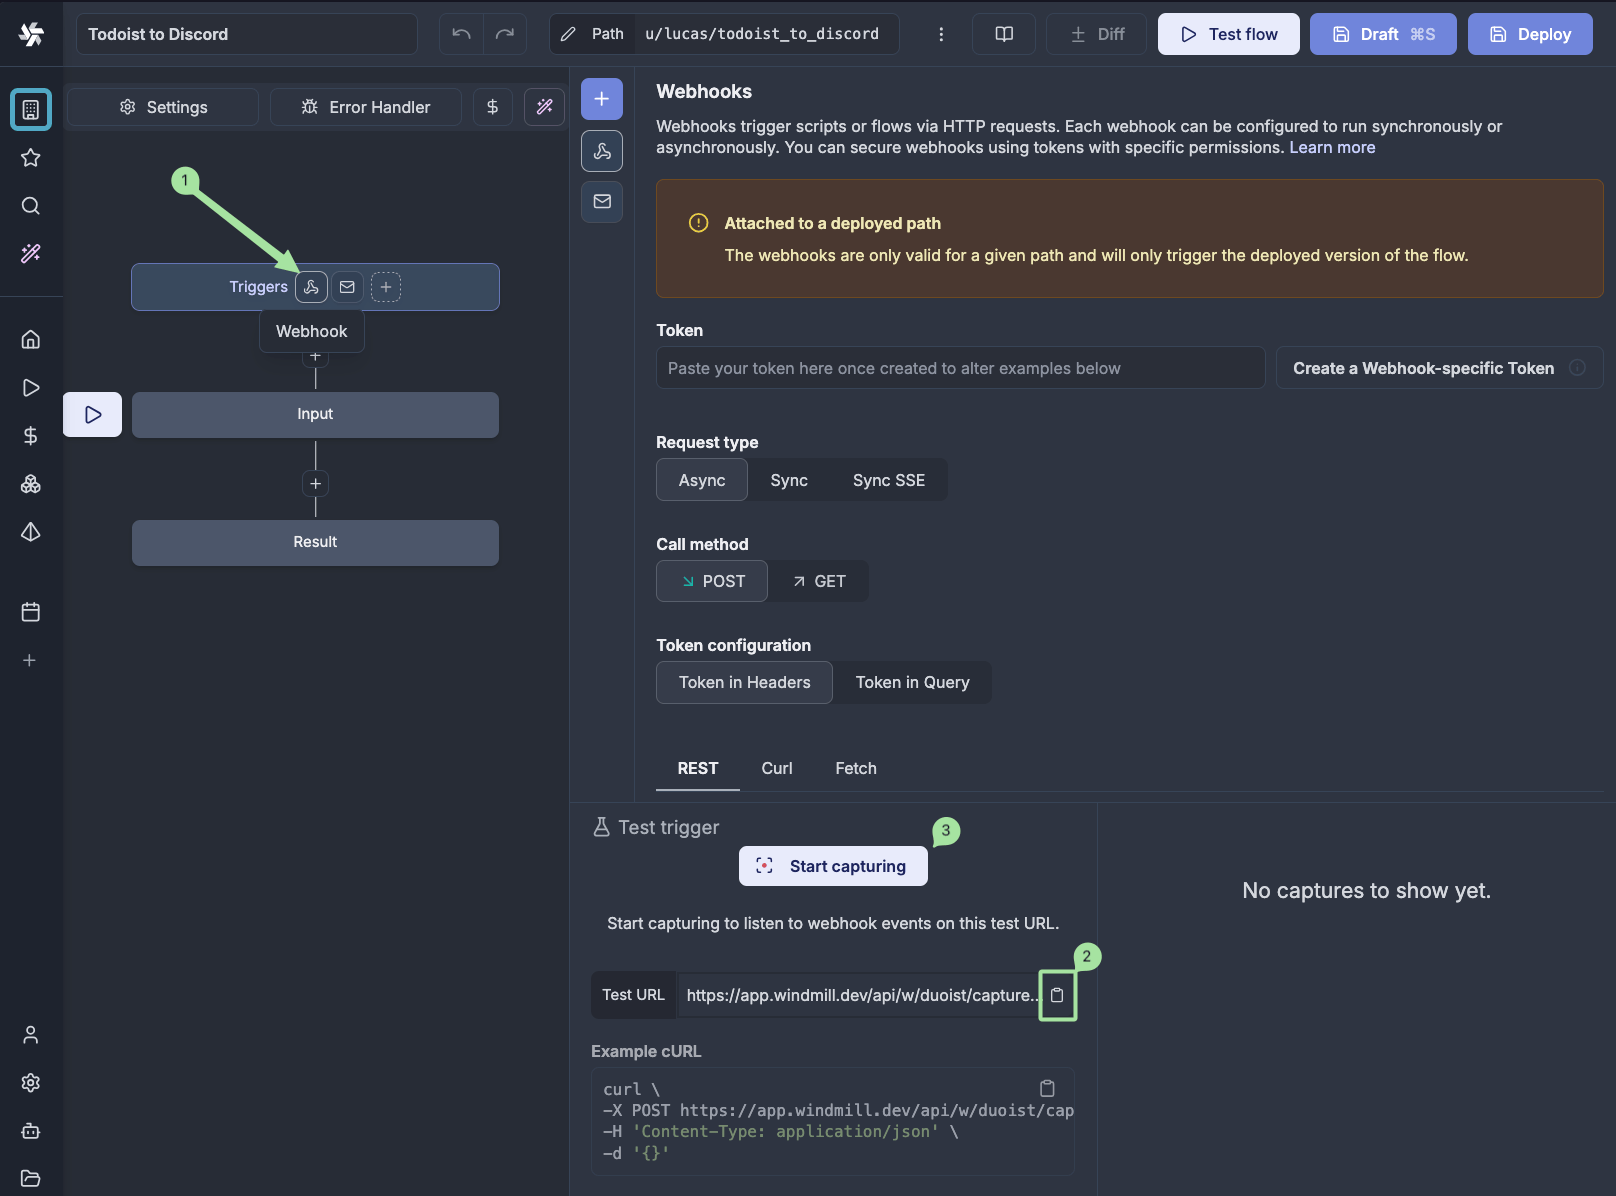
Task: Insert step between Input and Result
Action: tap(315, 484)
